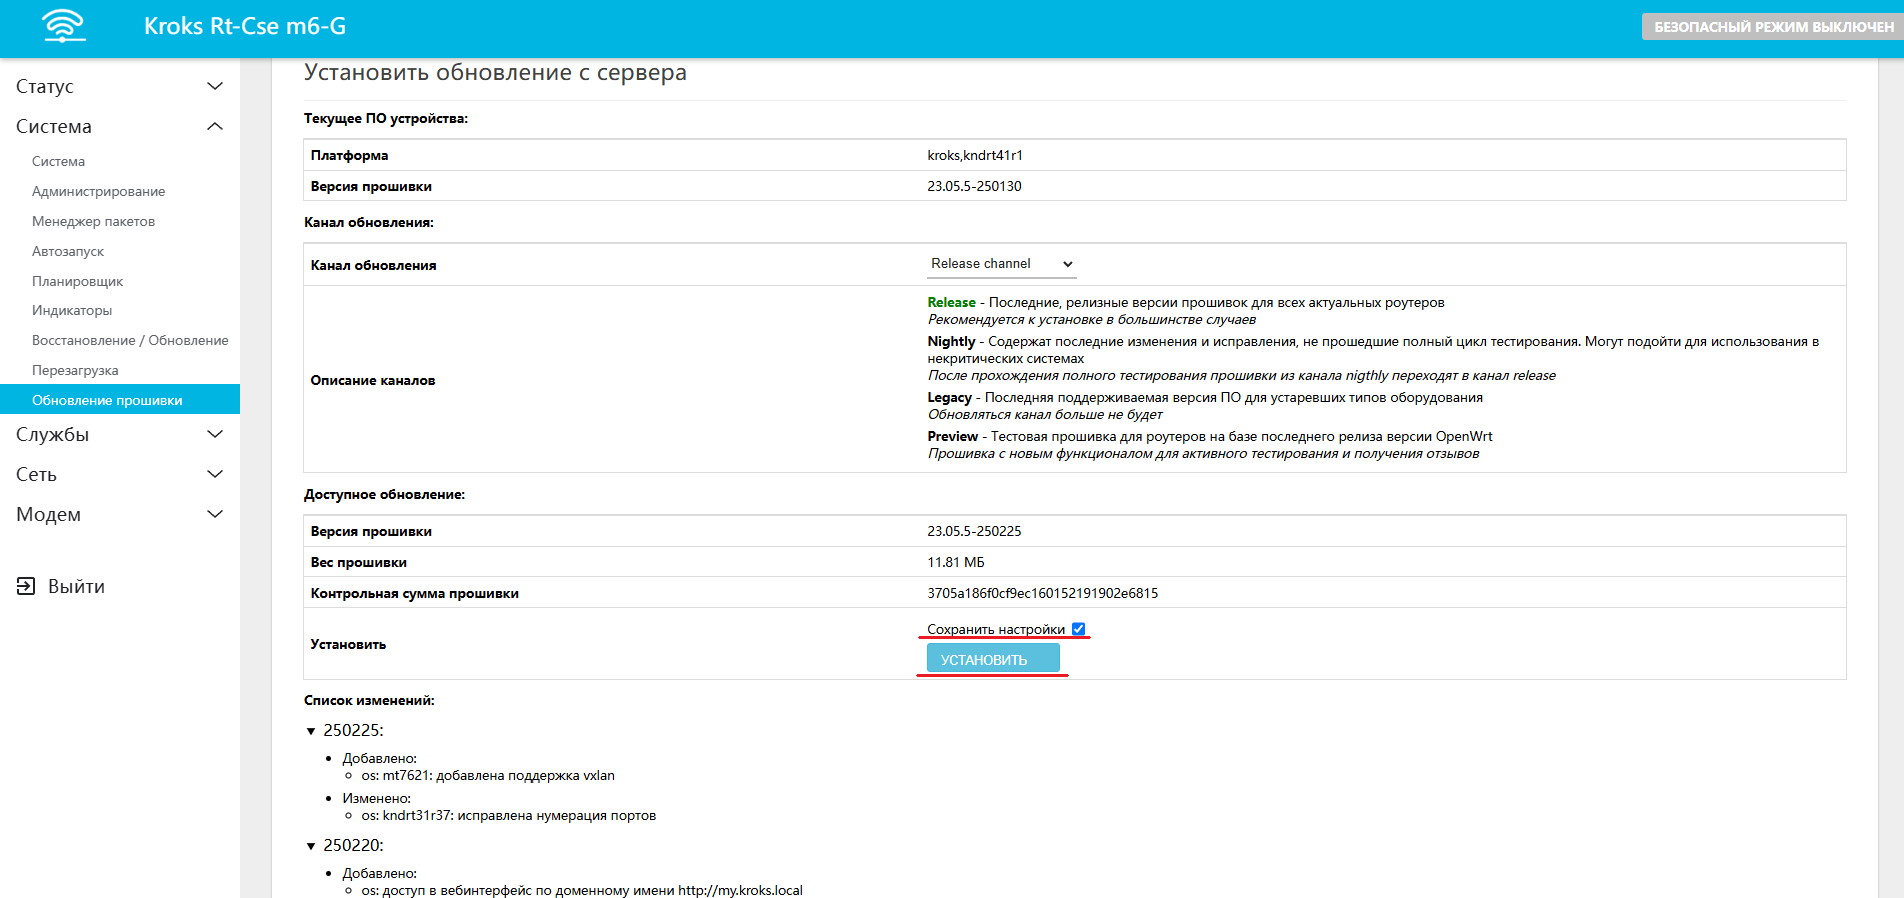Image resolution: width=1904 pixels, height=898 pixels.
Task: Click the Kroks Wi-Fi logo icon
Action: 64,26
